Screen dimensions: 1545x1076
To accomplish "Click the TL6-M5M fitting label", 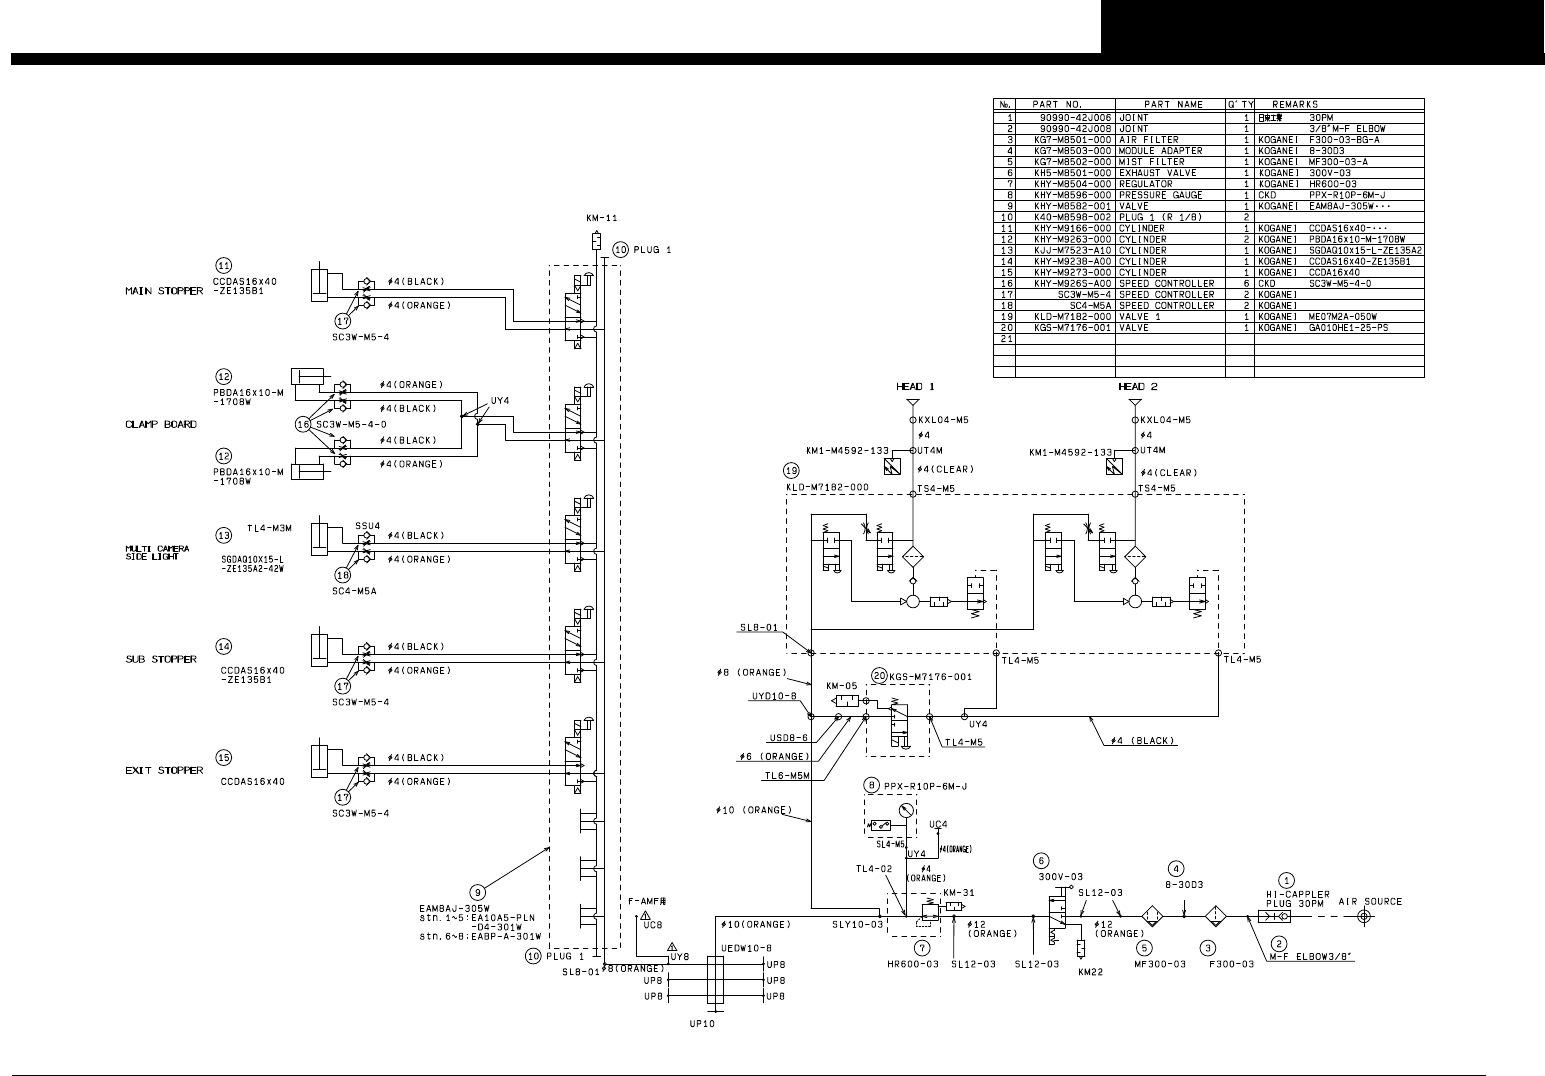I will [786, 776].
